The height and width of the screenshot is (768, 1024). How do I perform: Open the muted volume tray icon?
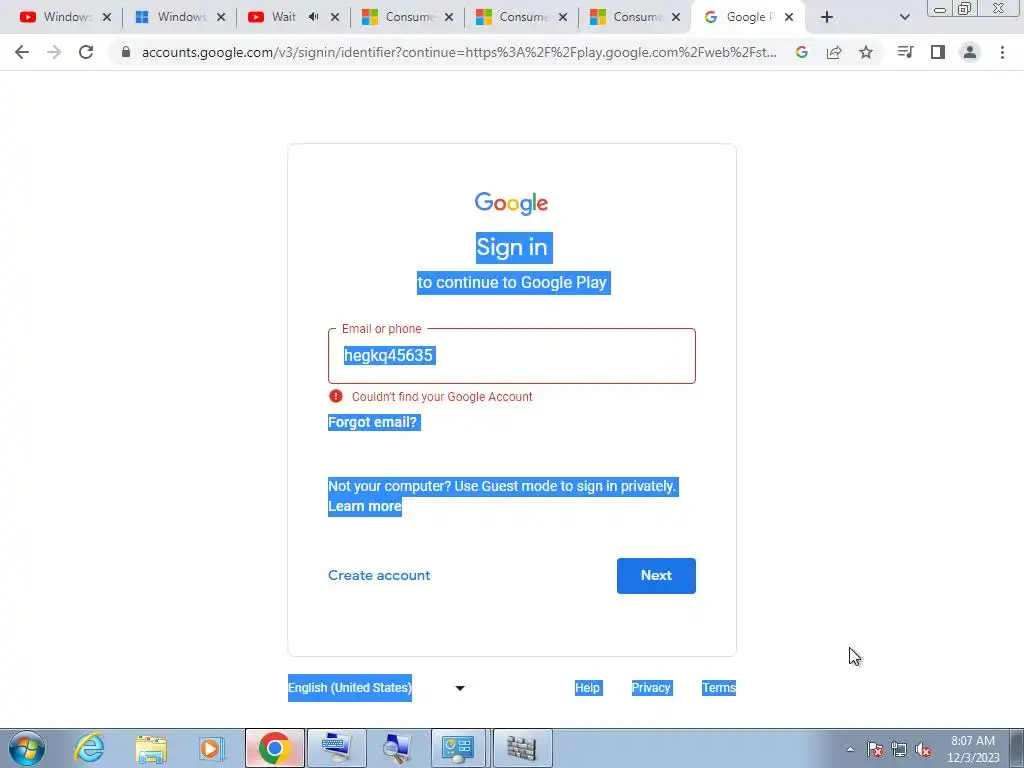tap(923, 749)
